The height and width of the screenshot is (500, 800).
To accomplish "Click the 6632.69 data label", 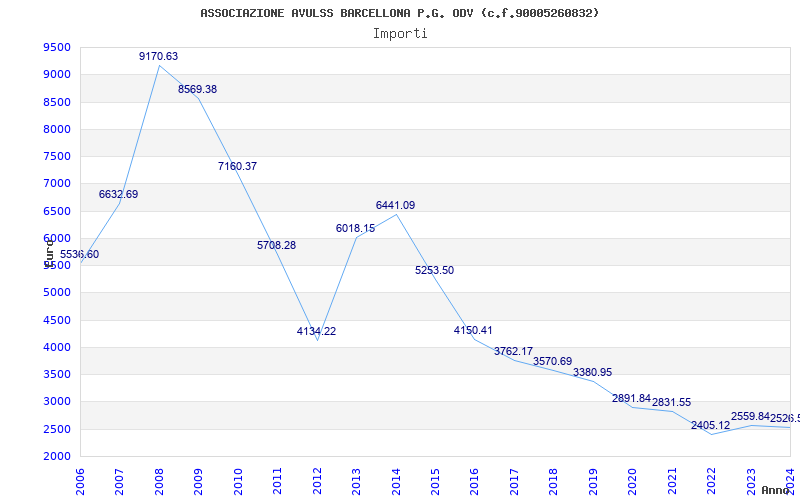I will click(118, 194).
